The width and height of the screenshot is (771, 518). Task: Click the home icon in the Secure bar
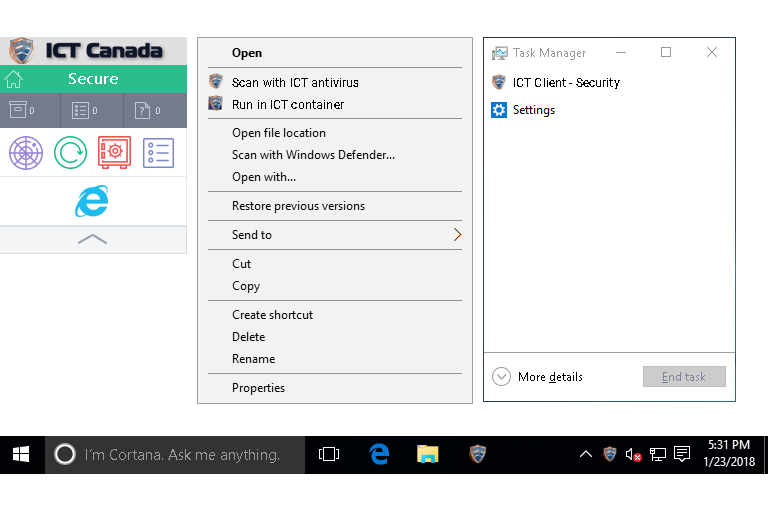[14, 80]
